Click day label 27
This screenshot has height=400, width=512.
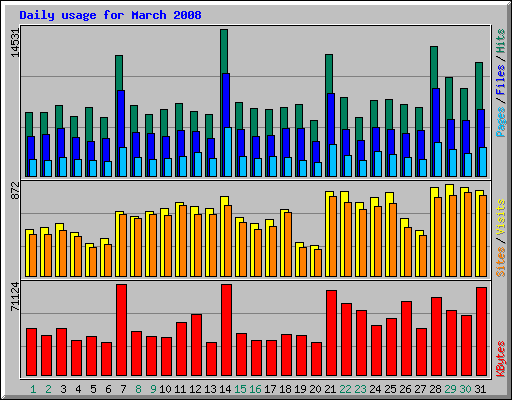[420, 389]
